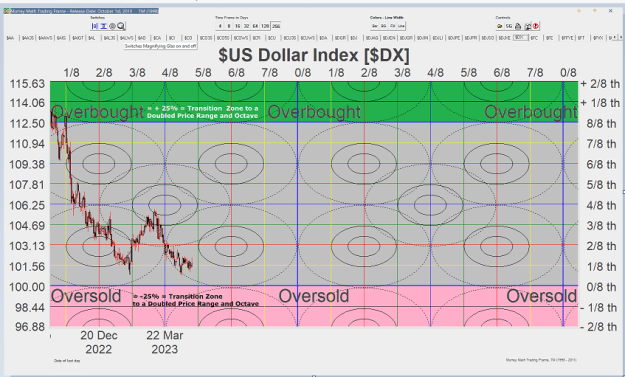The height and width of the screenshot is (377, 625).
Task: Click the 109.38 price label
Action: coord(27,164)
